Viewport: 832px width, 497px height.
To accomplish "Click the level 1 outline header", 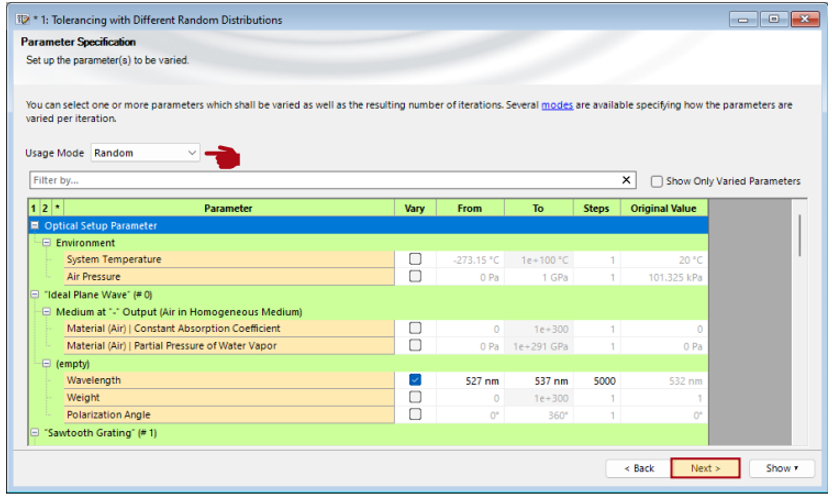I will tap(33, 208).
